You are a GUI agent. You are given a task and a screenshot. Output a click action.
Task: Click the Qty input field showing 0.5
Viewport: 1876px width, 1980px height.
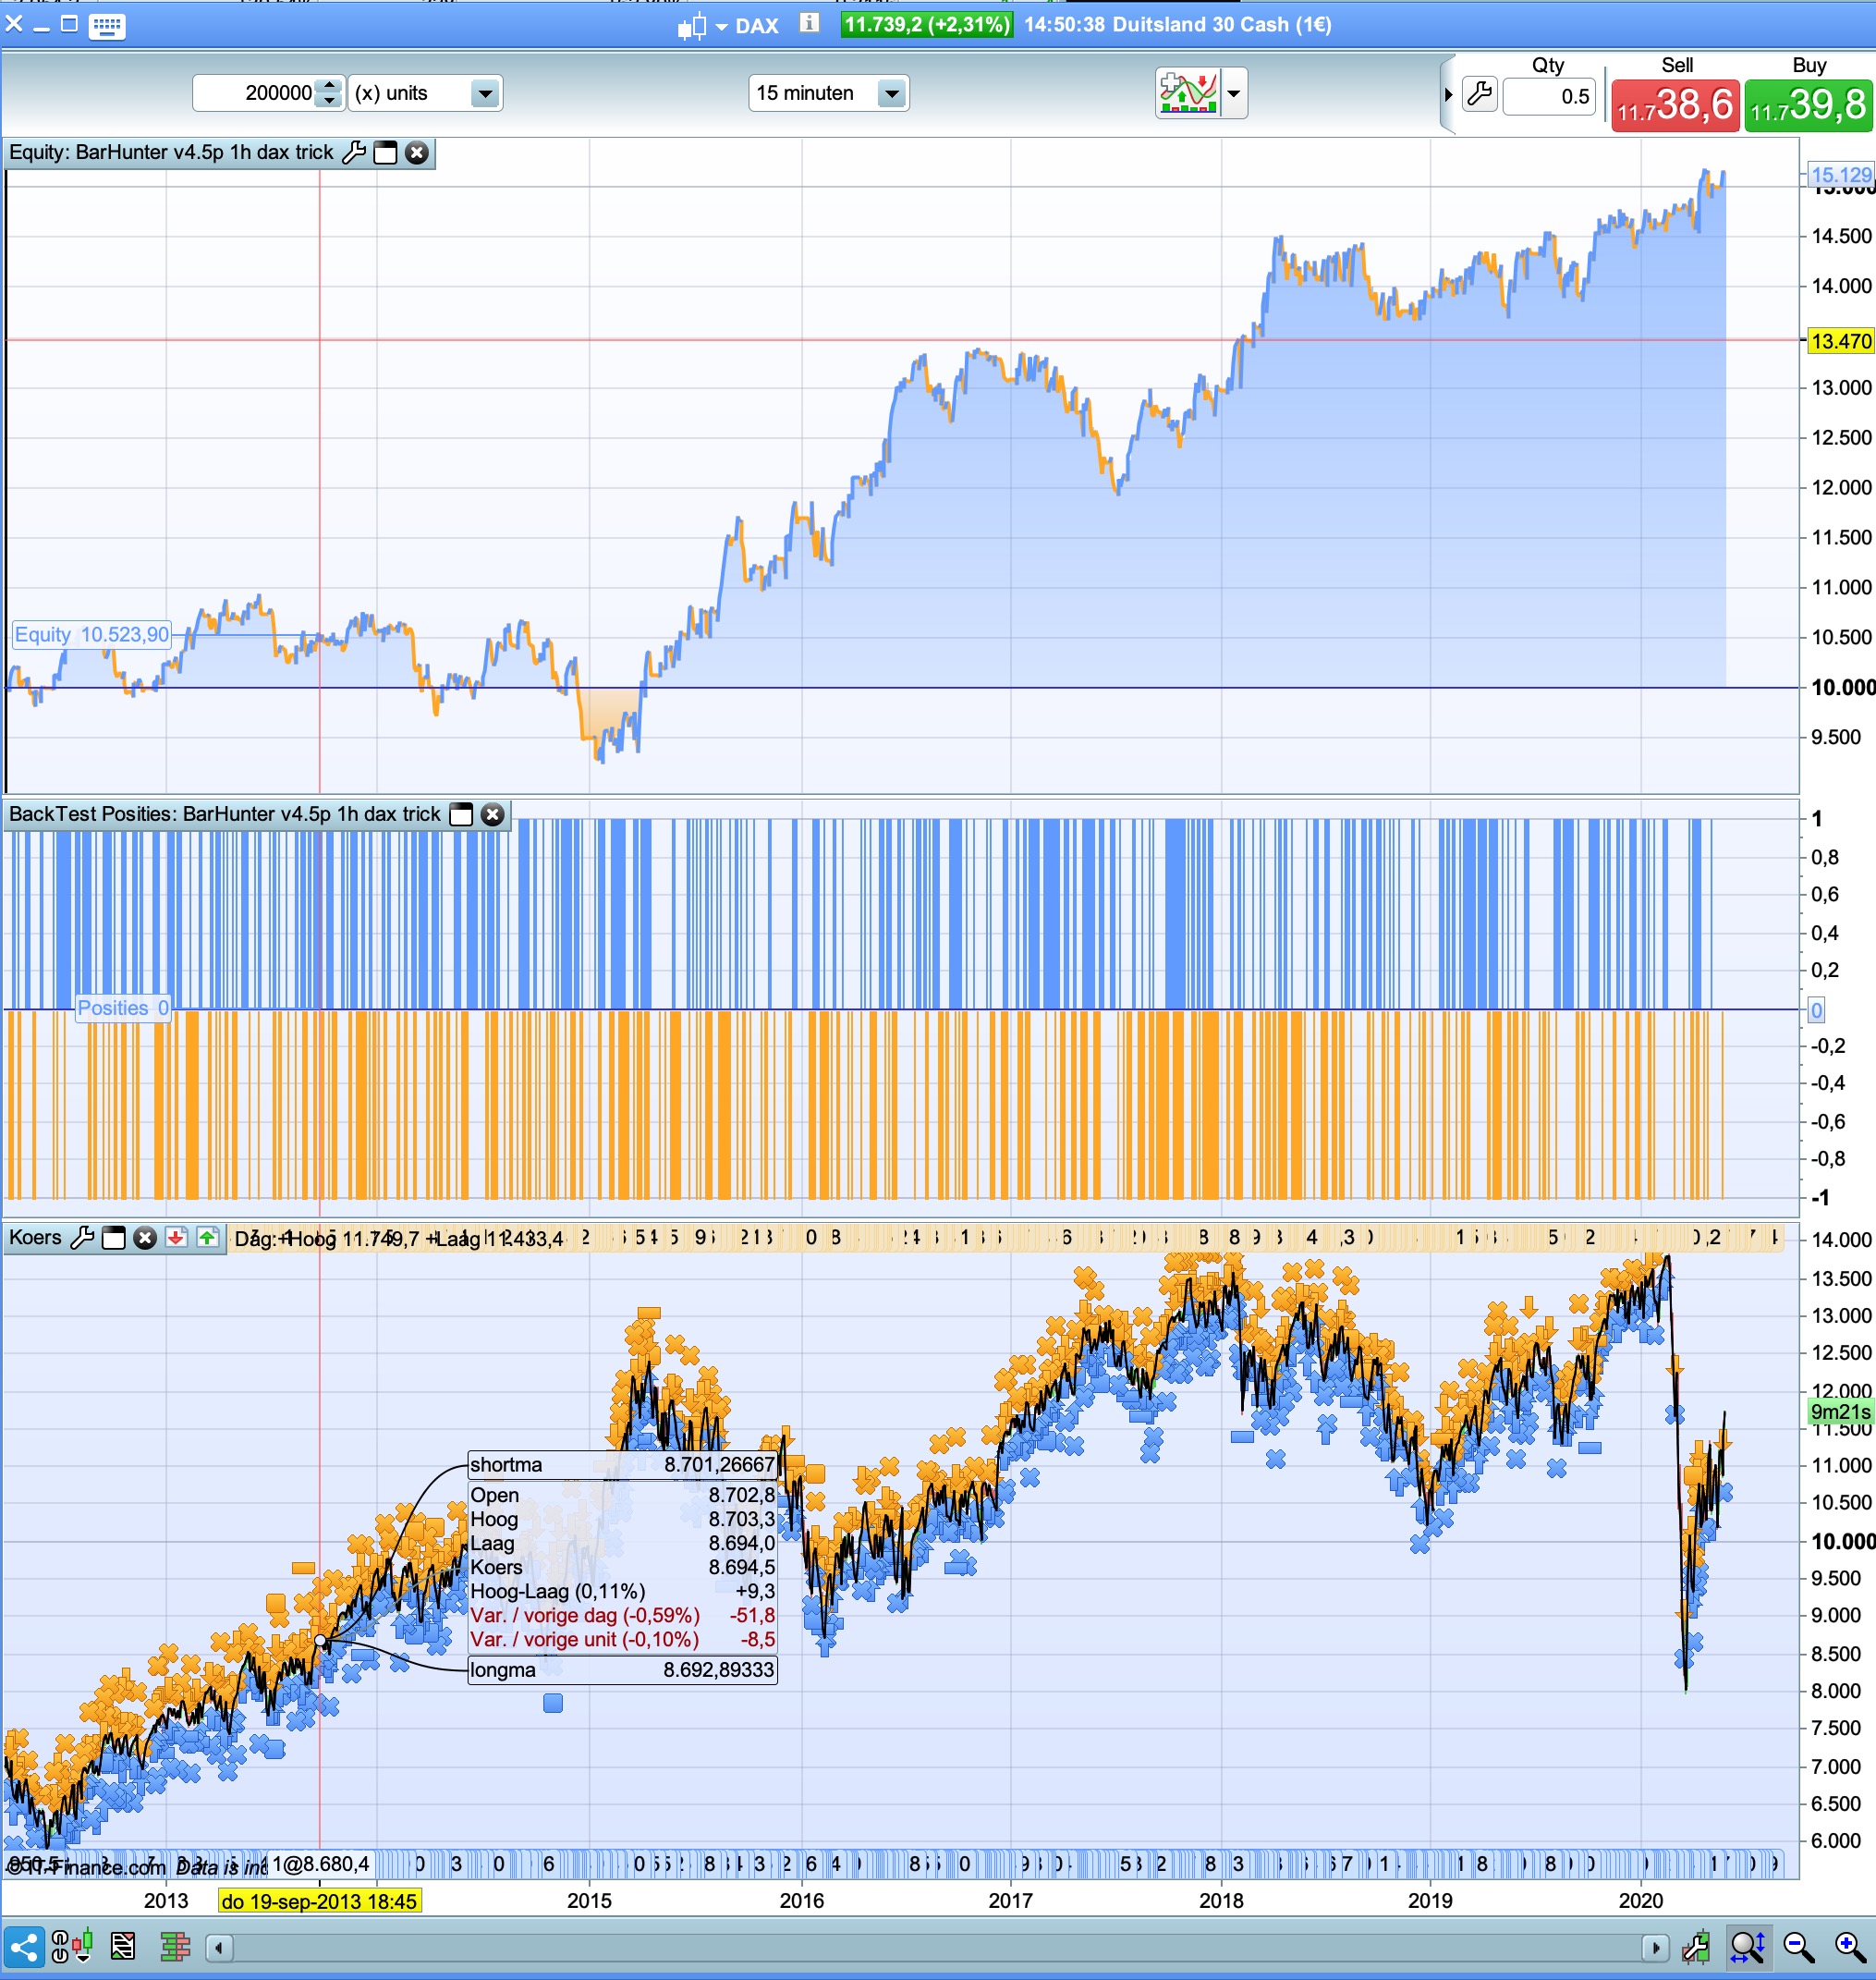(1548, 96)
